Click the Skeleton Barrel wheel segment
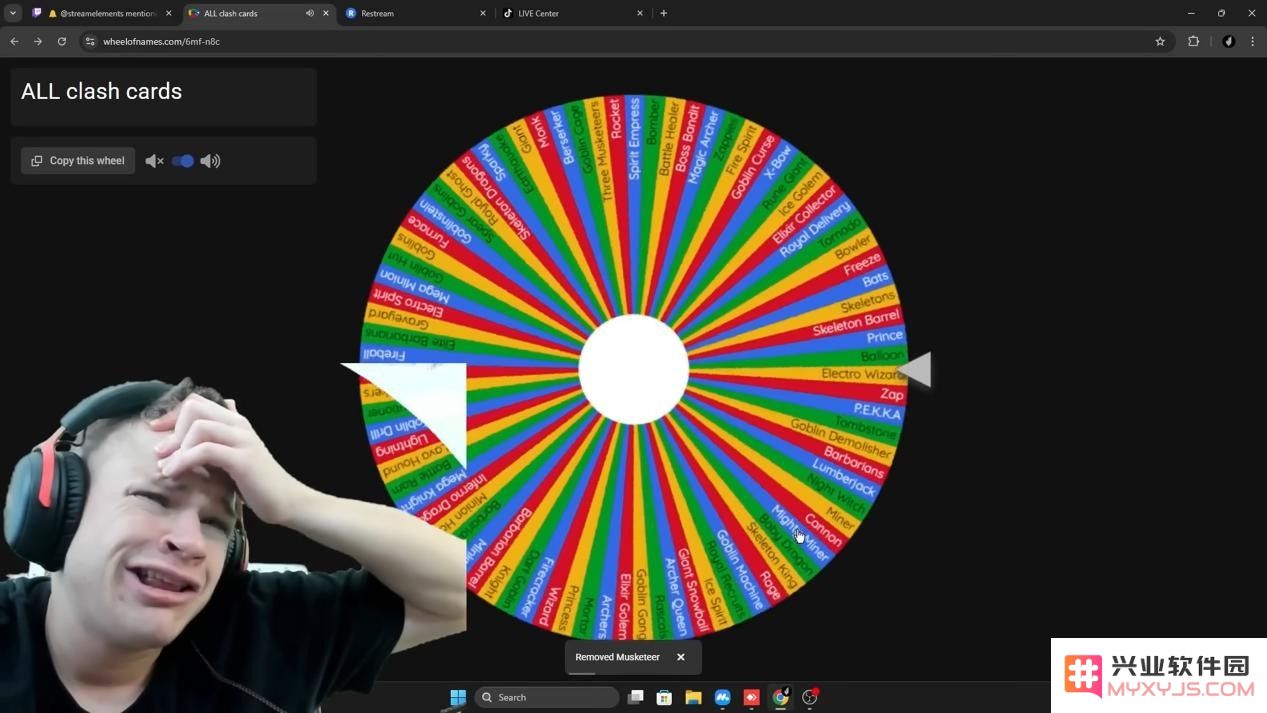1267x713 pixels. 856,324
